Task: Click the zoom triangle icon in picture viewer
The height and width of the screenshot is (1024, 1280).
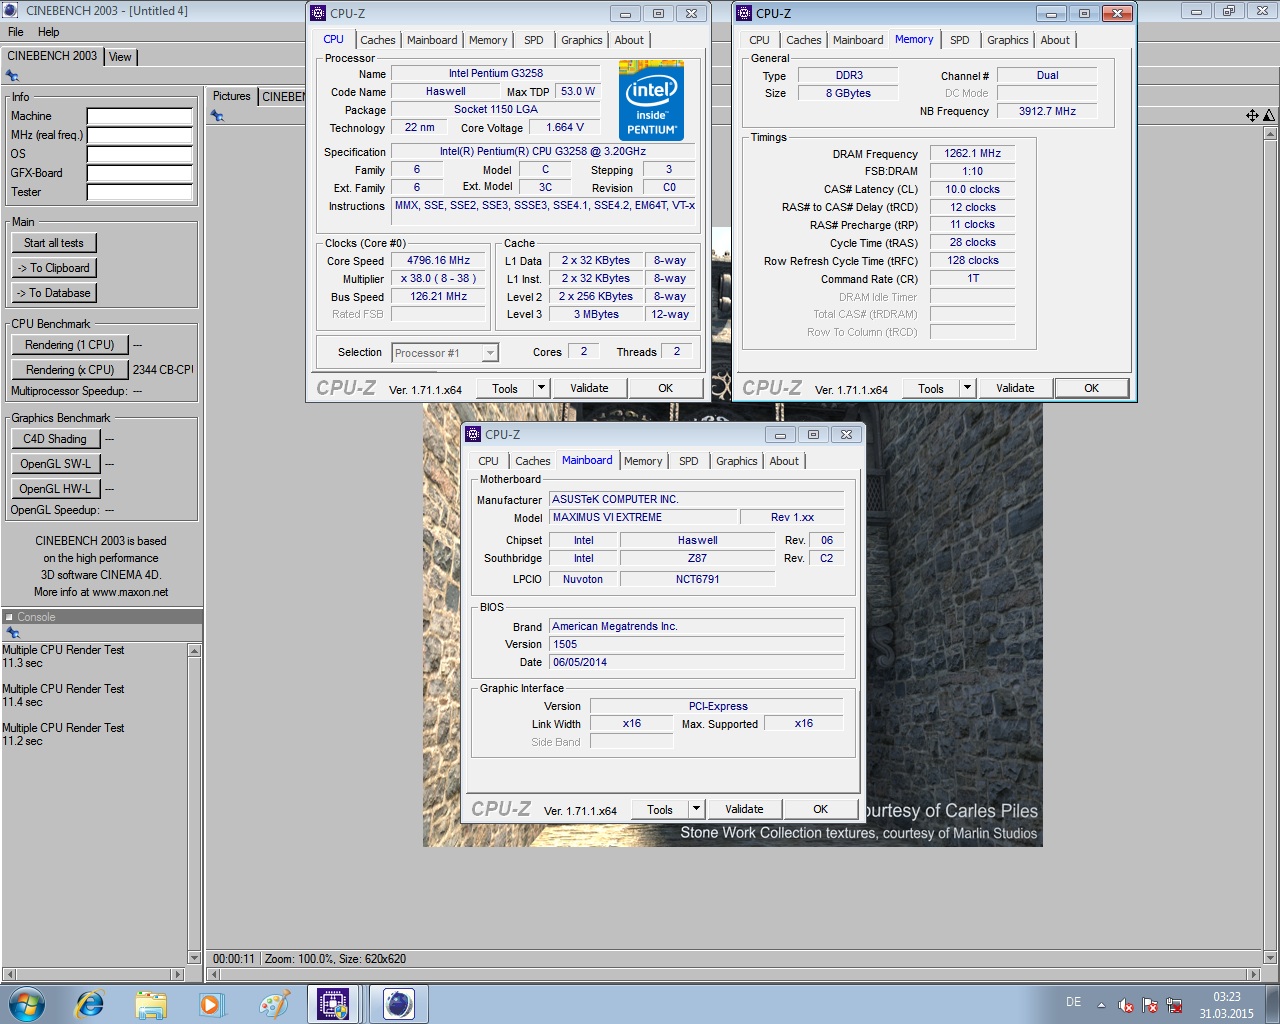Action: 1268,116
